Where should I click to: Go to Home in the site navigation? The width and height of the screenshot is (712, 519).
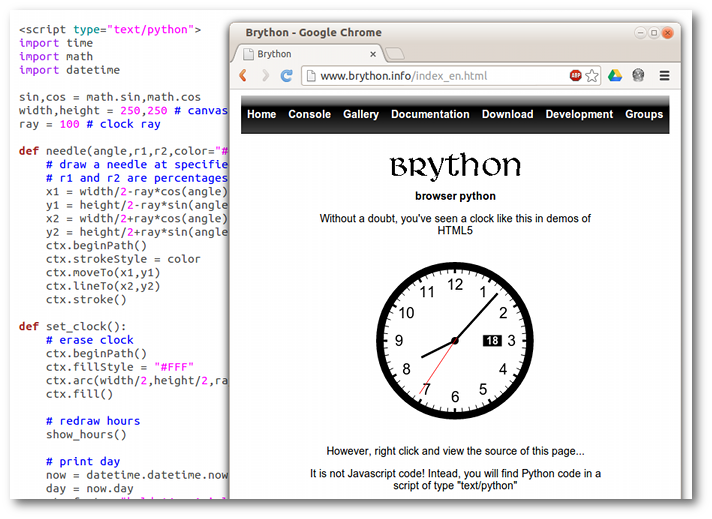click(x=261, y=115)
